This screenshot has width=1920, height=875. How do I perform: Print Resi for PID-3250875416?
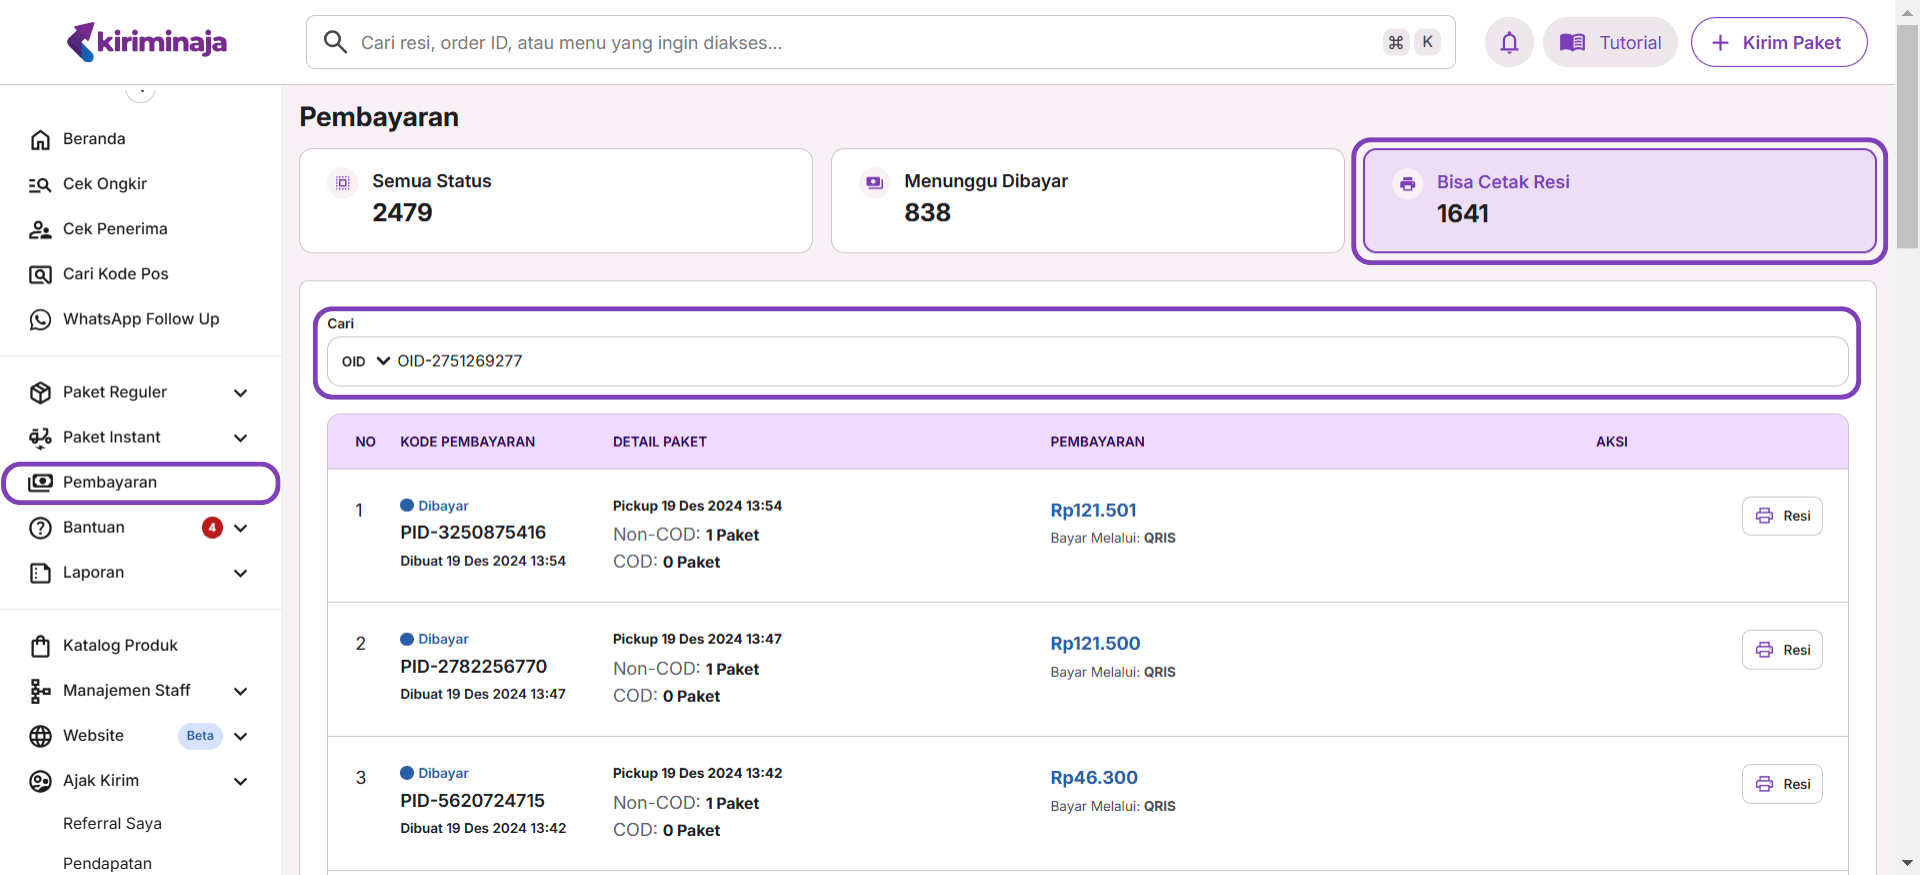[x=1782, y=516]
